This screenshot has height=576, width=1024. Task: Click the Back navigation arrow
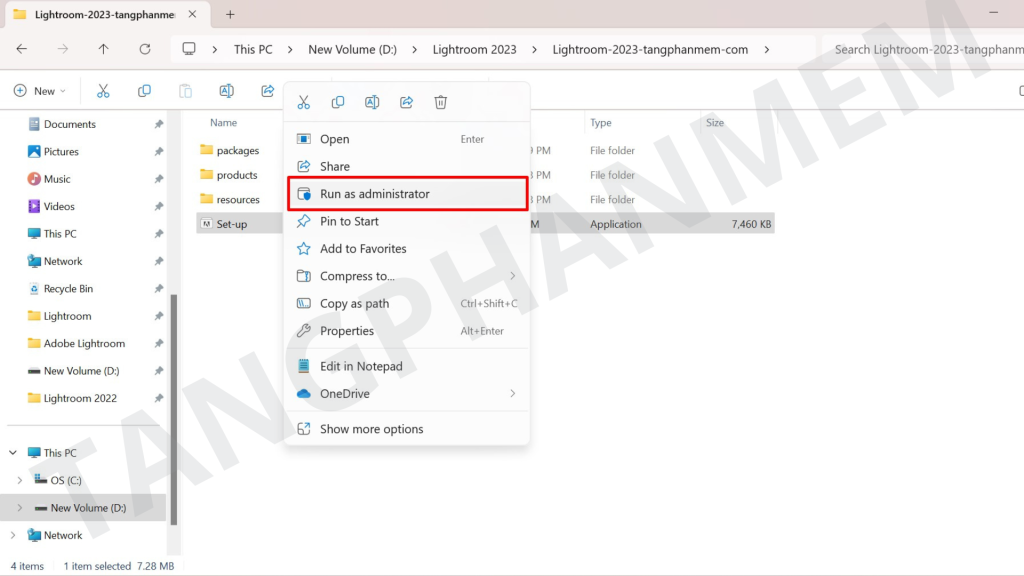(x=22, y=49)
